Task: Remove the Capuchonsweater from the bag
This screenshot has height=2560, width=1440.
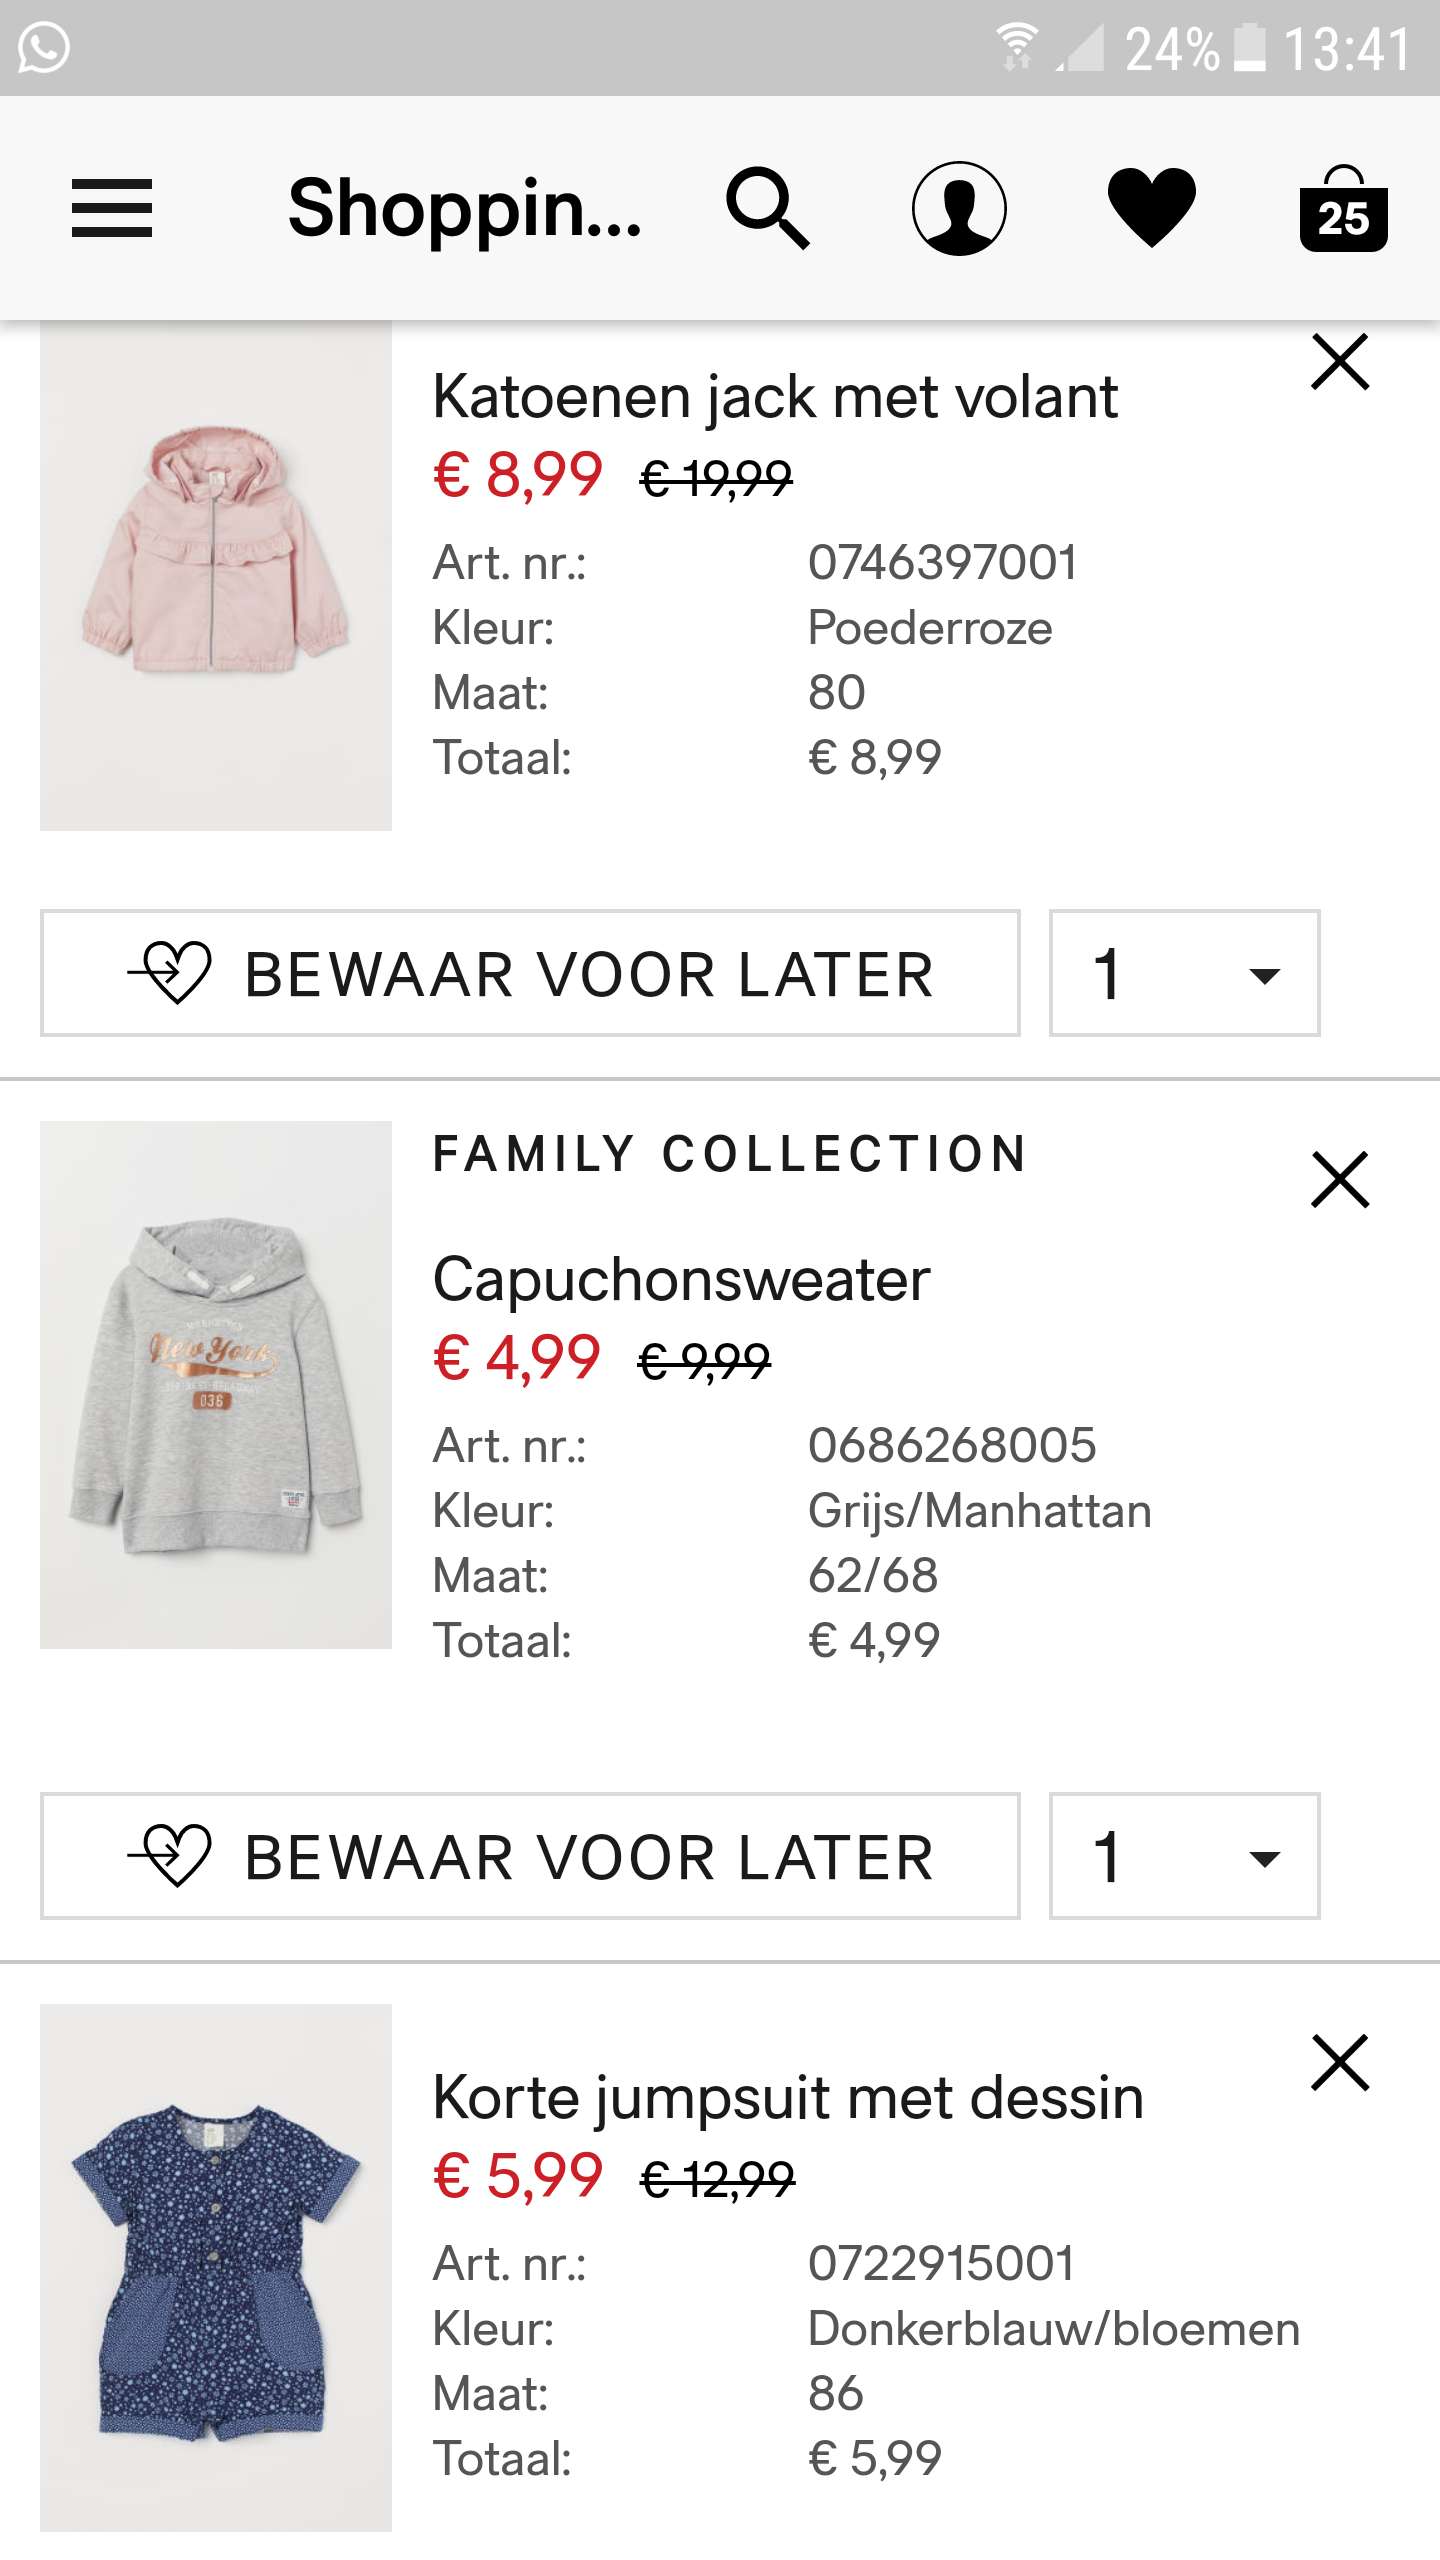Action: [x=1340, y=1180]
